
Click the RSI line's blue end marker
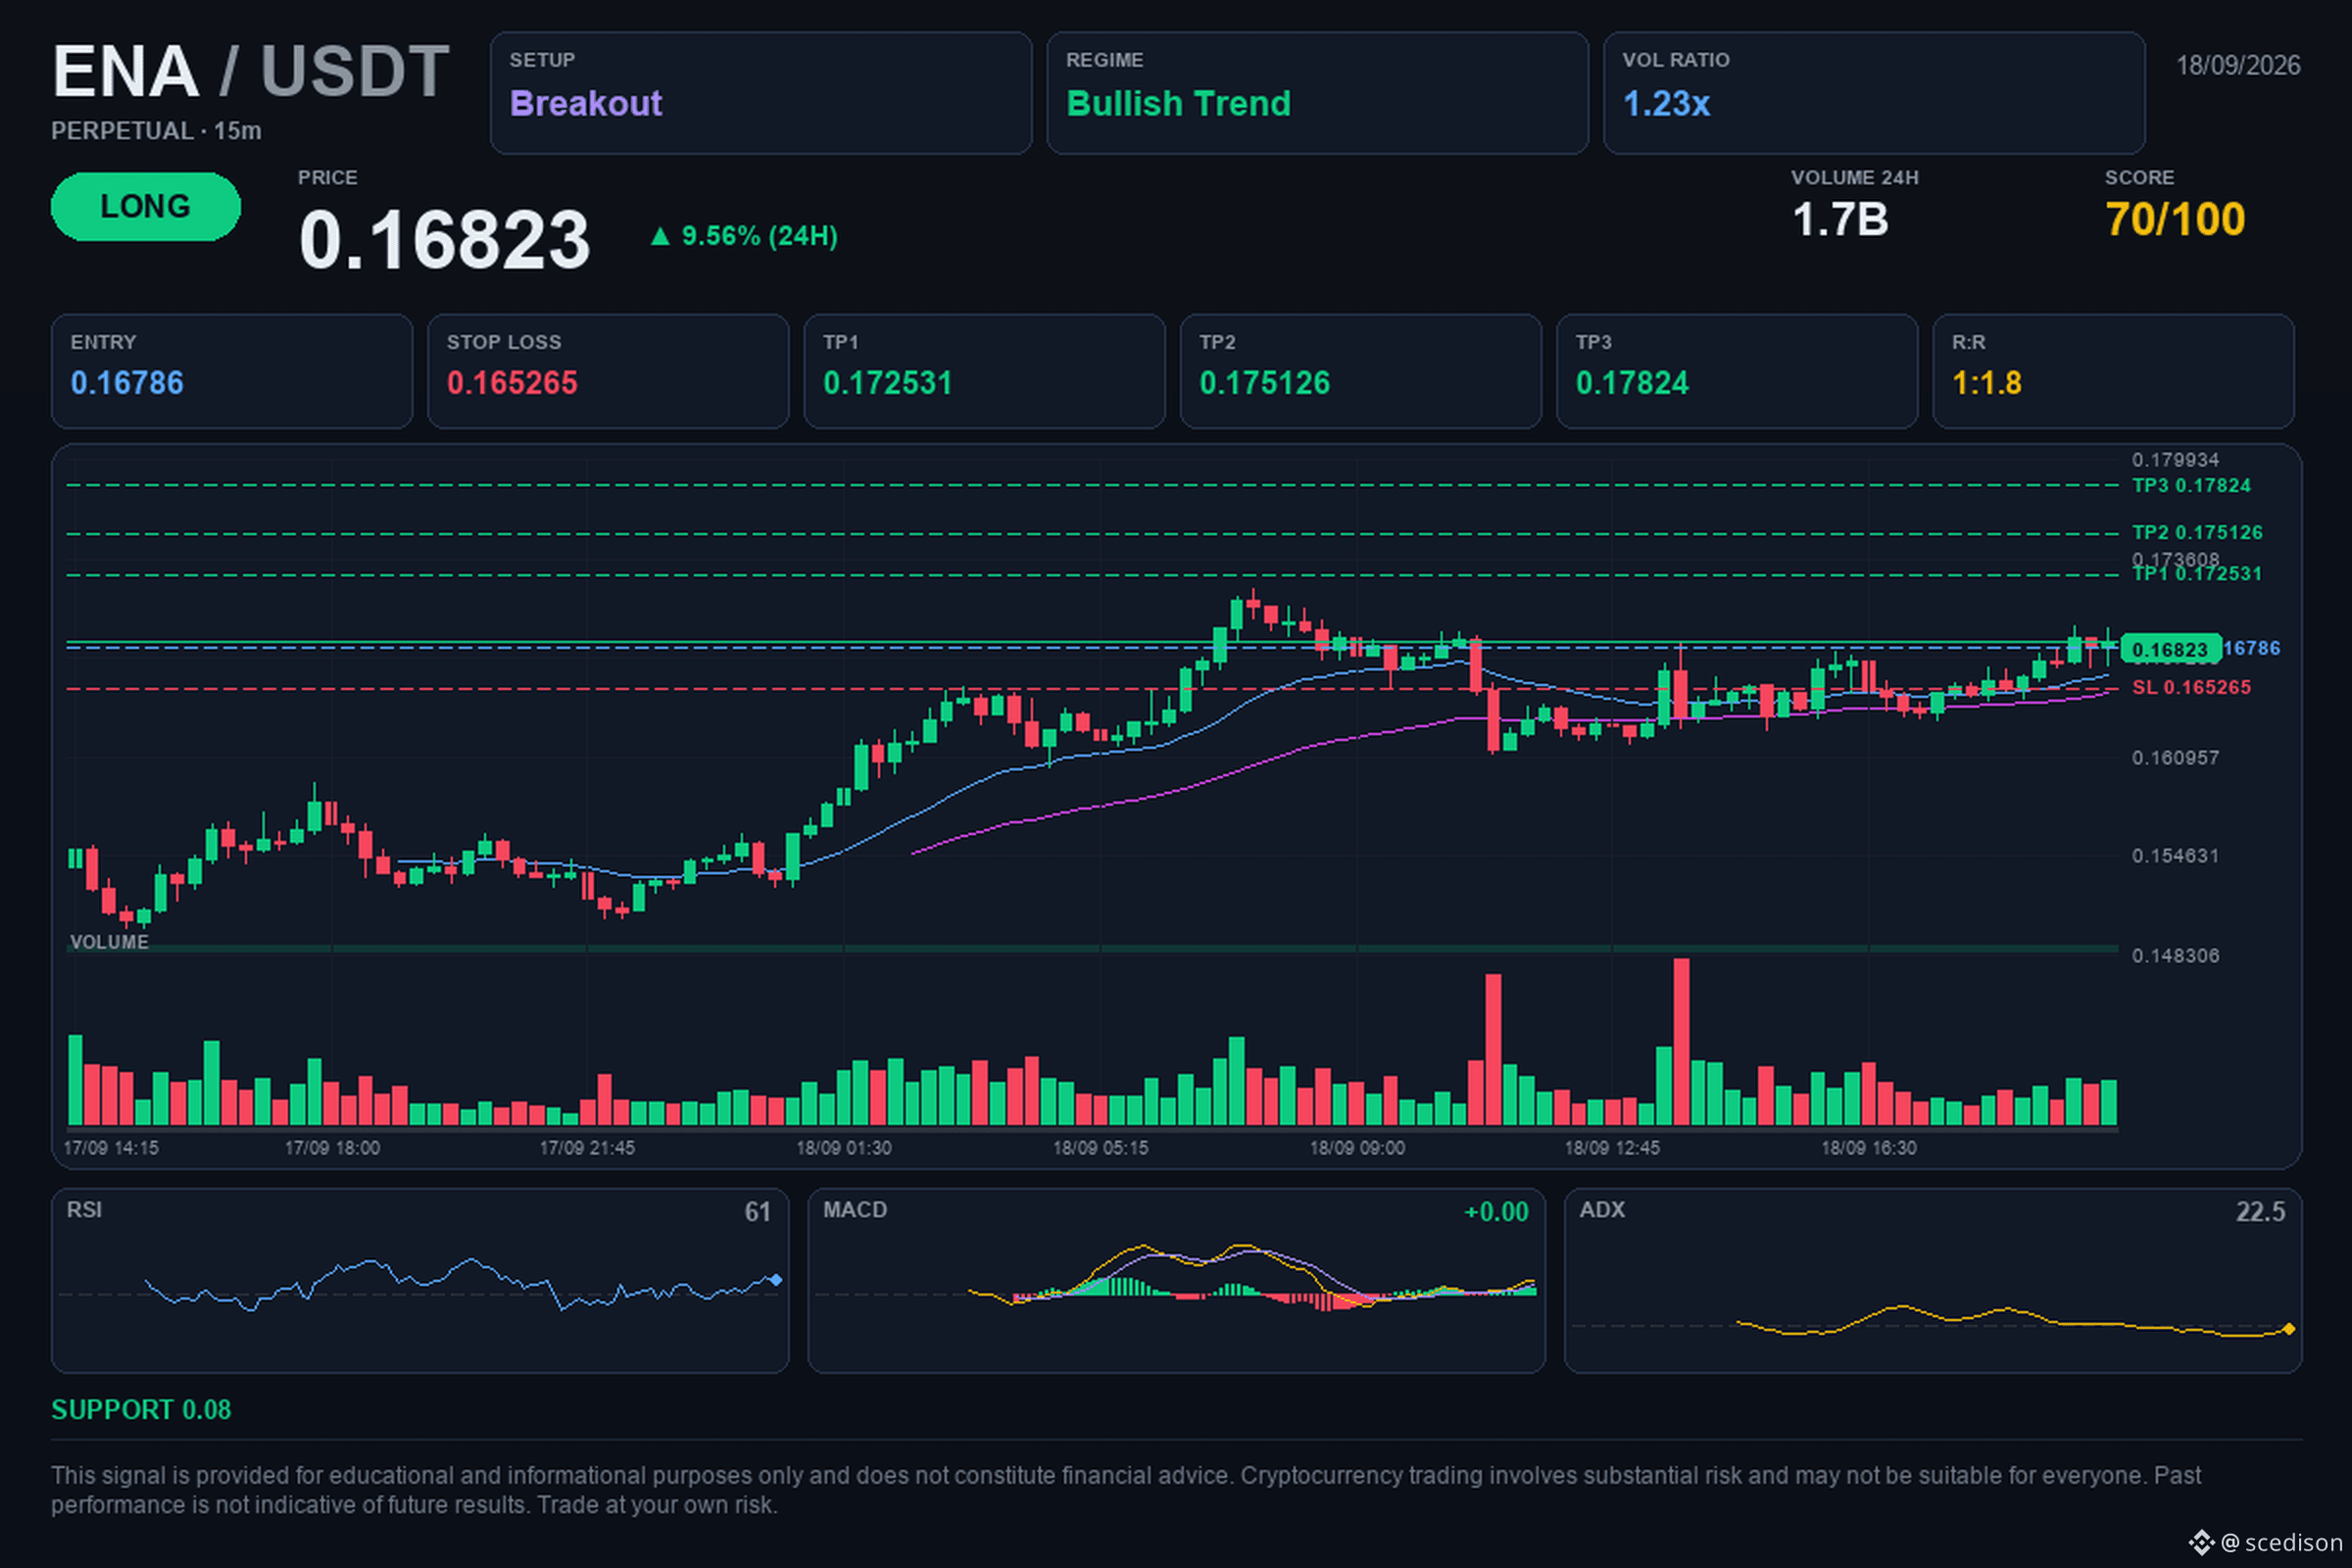pos(775,1279)
